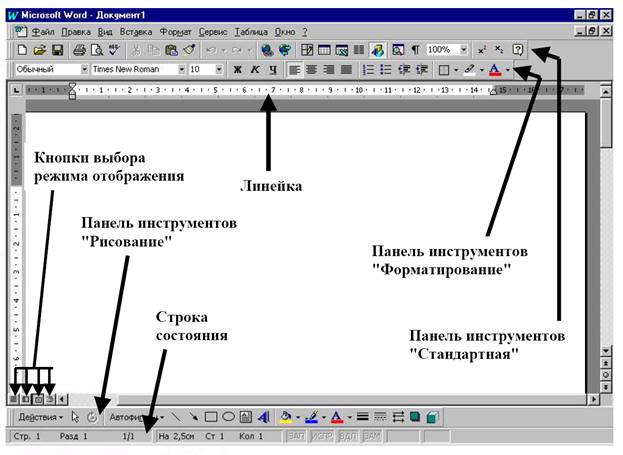Image resolution: width=623 pixels, height=455 pixels.
Task: Toggle bold formatting (Ж button)
Action: 237,70
